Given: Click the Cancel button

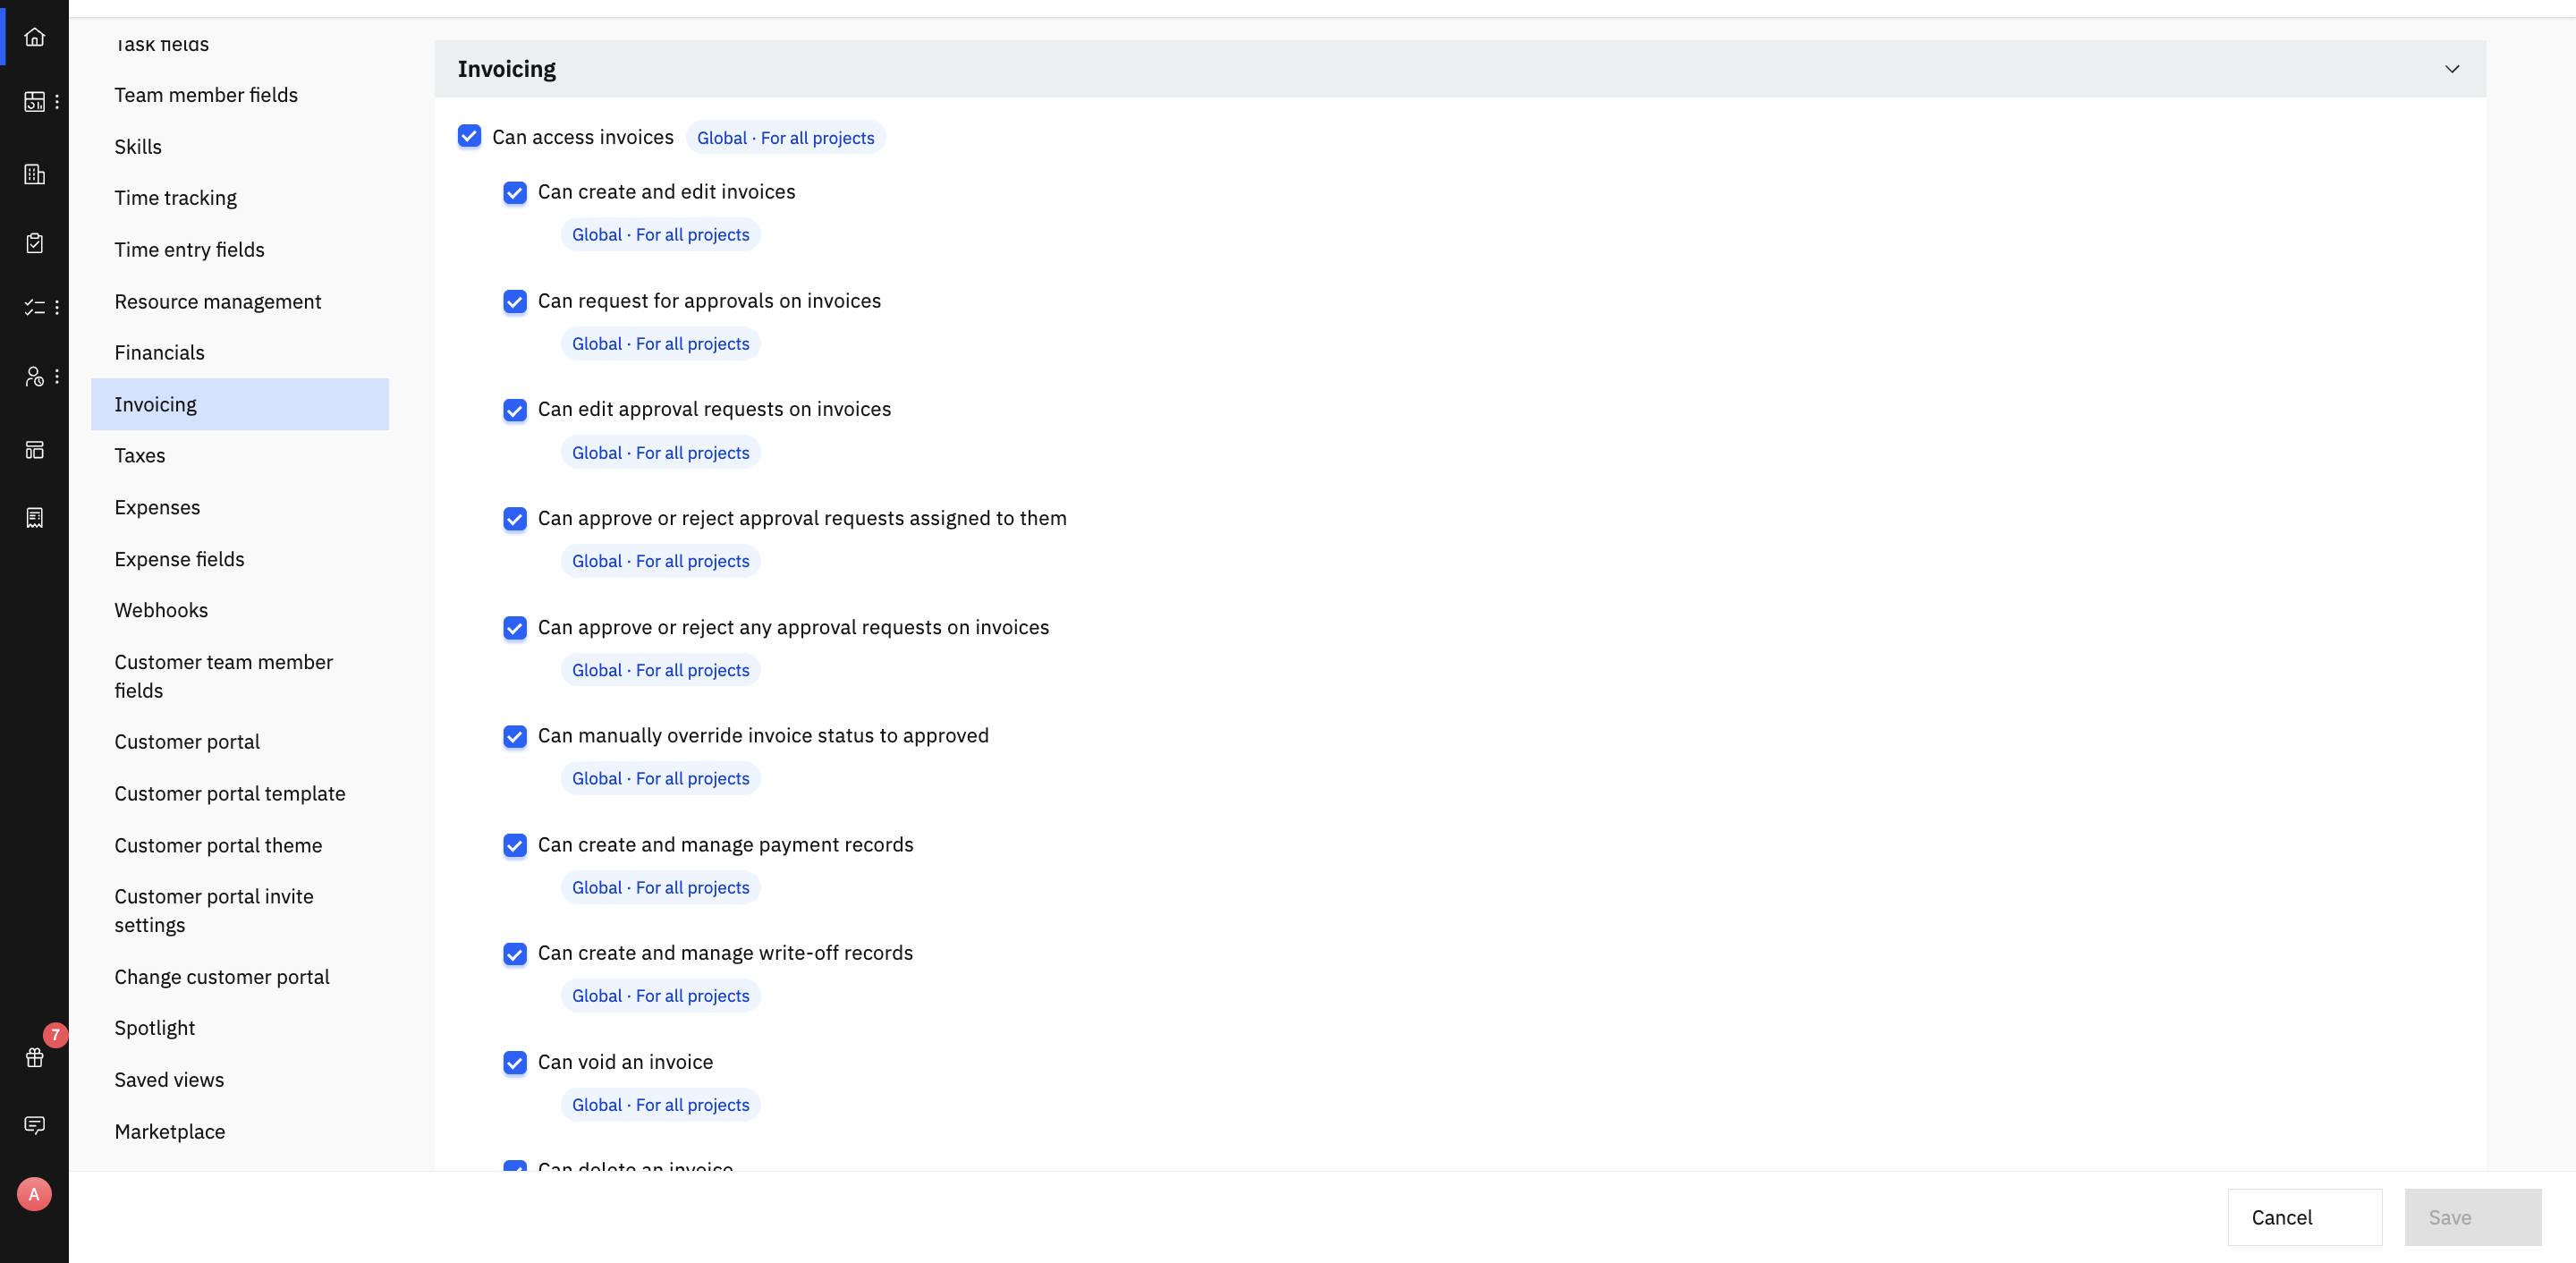Looking at the screenshot, I should (2304, 1217).
